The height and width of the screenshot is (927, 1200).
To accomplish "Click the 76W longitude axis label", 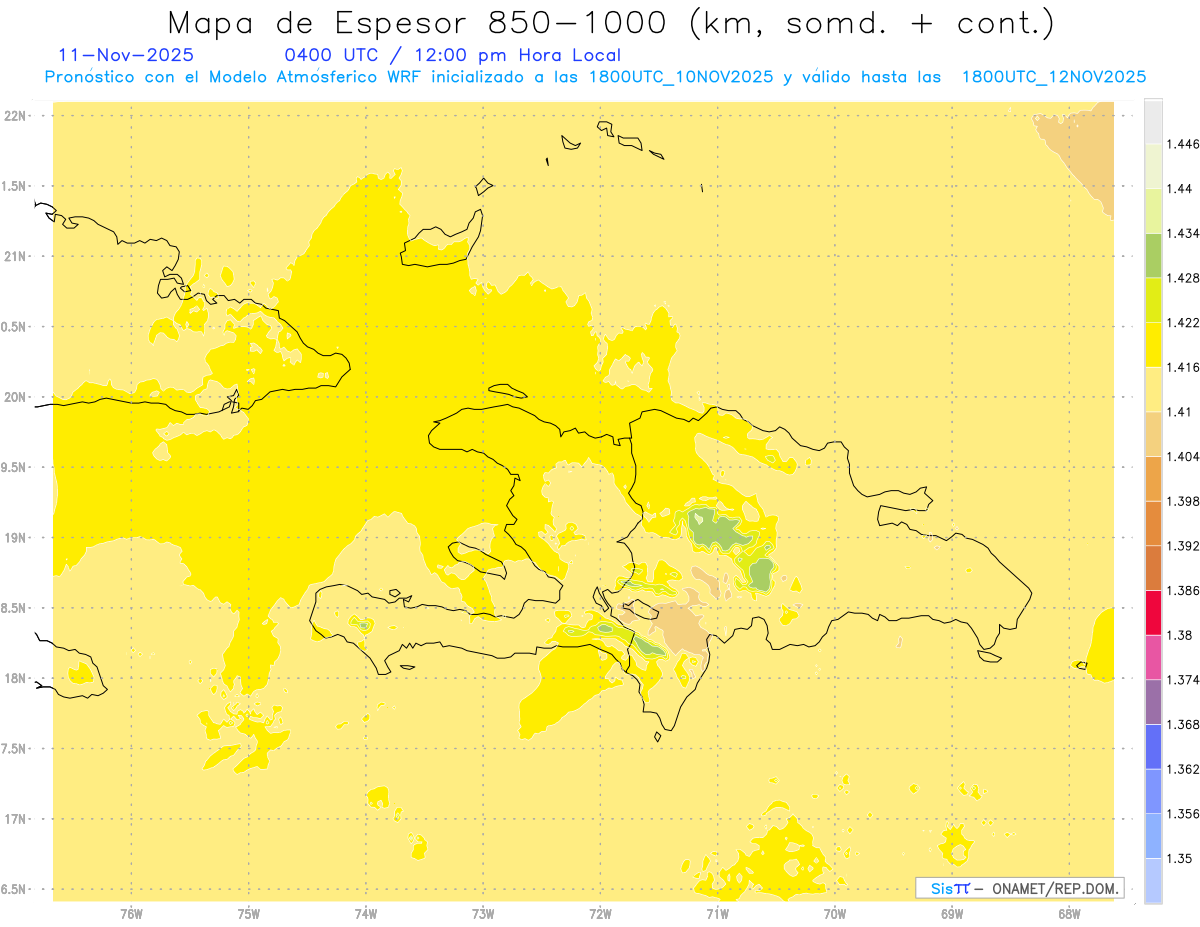I will click(131, 914).
